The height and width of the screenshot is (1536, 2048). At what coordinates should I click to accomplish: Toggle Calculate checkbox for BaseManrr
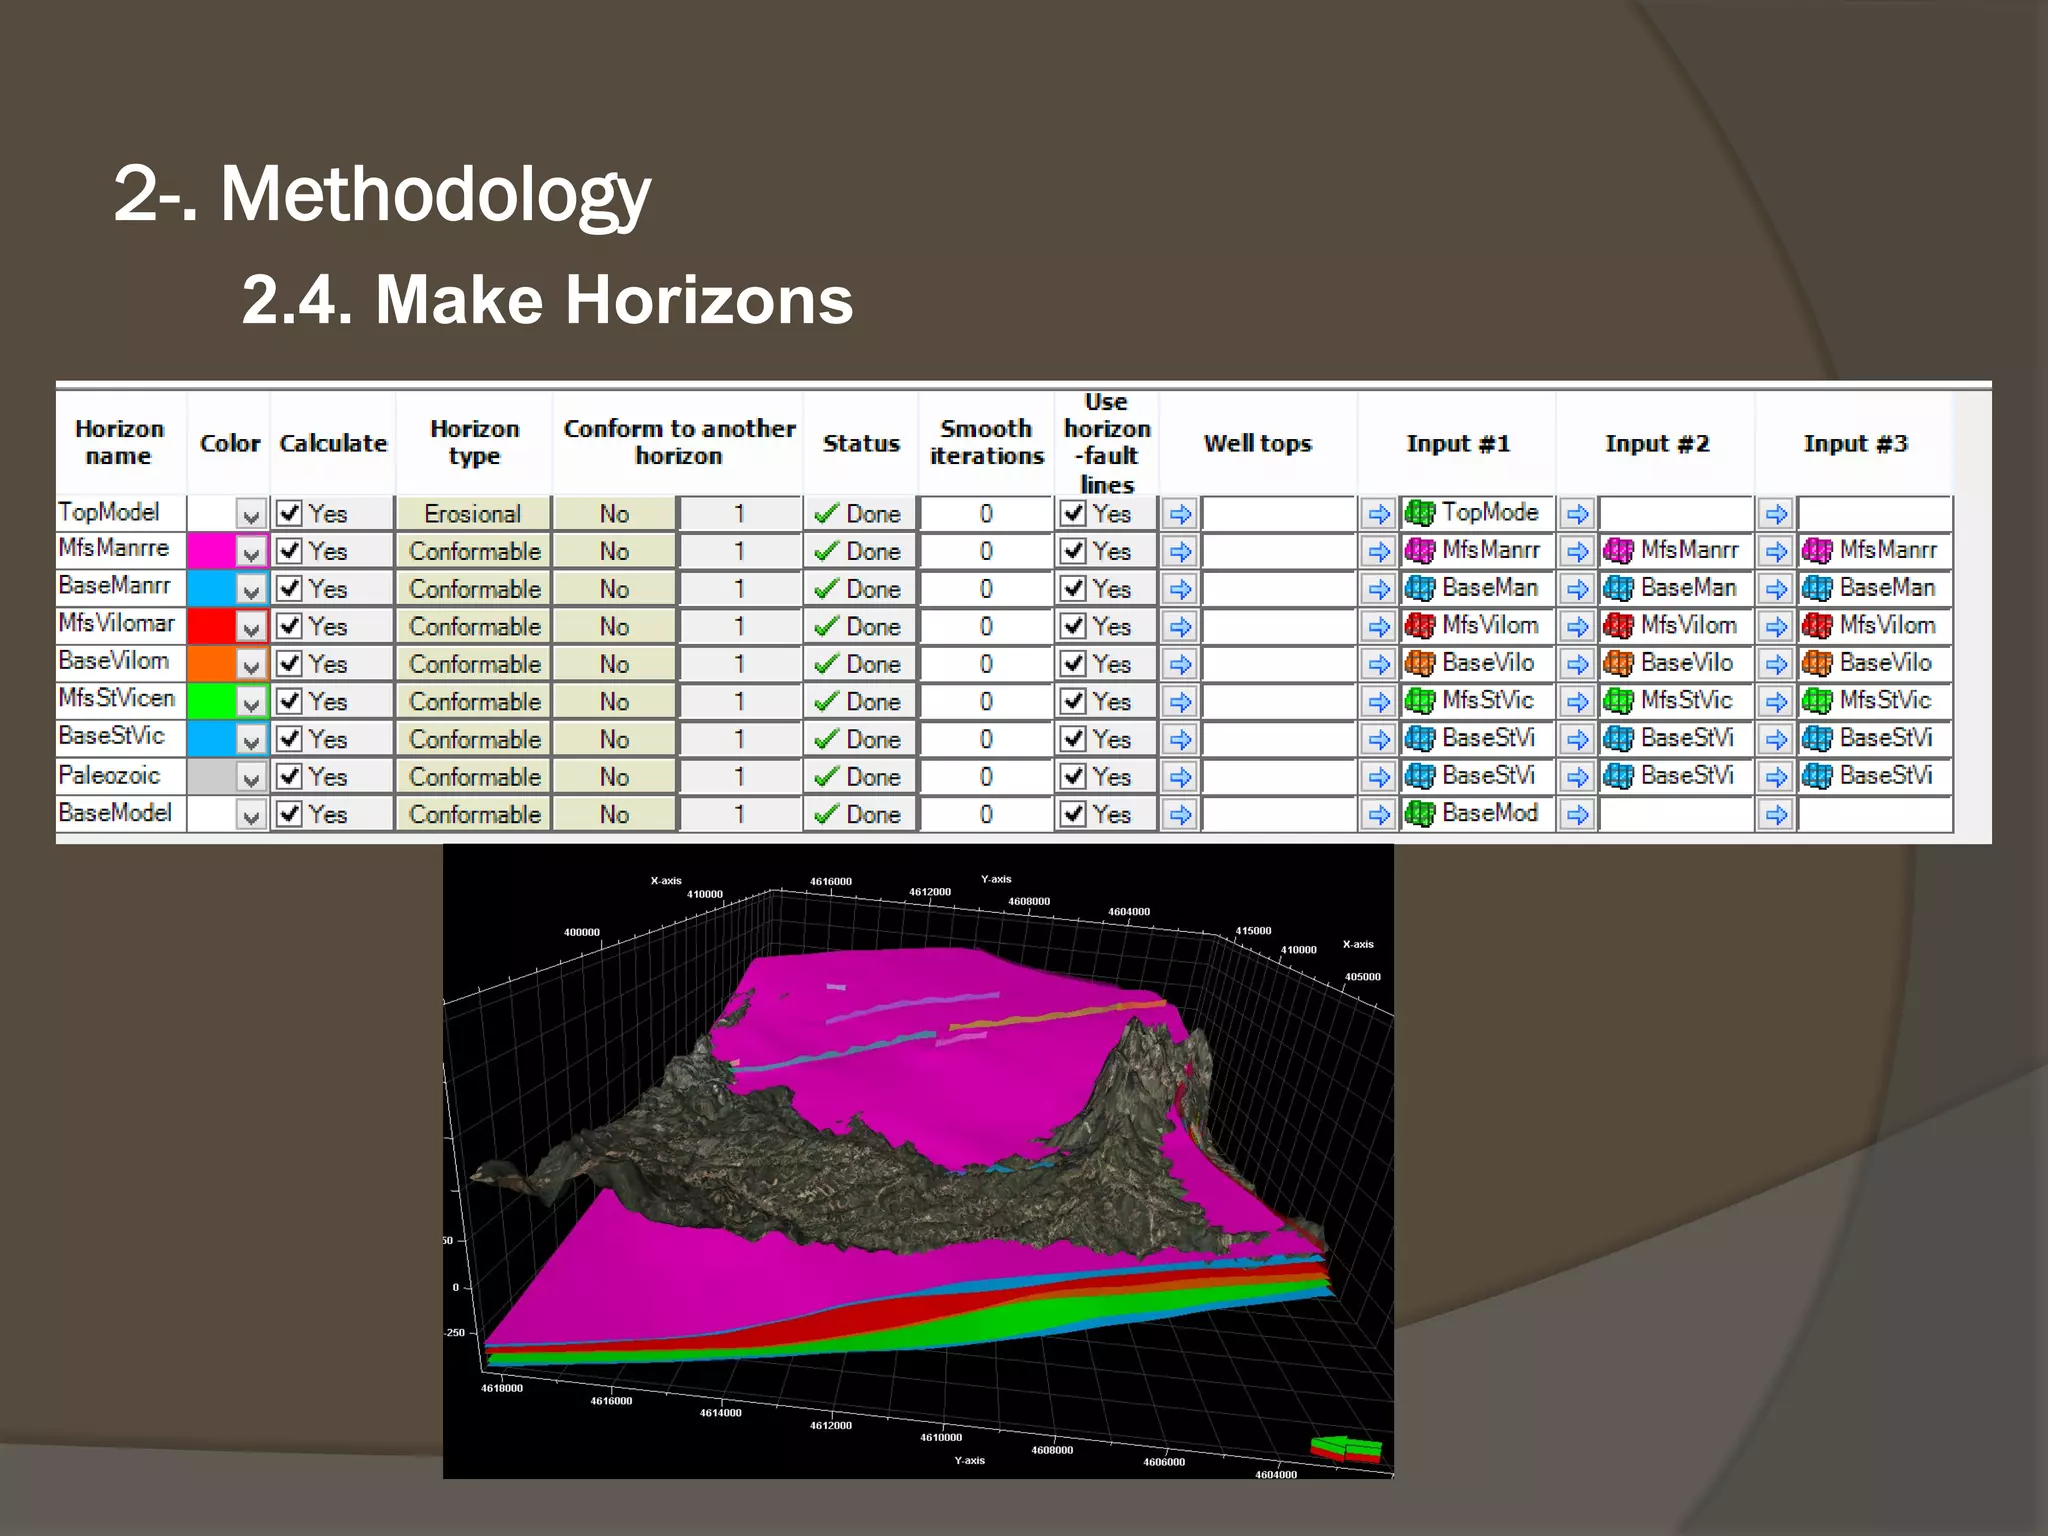289,589
